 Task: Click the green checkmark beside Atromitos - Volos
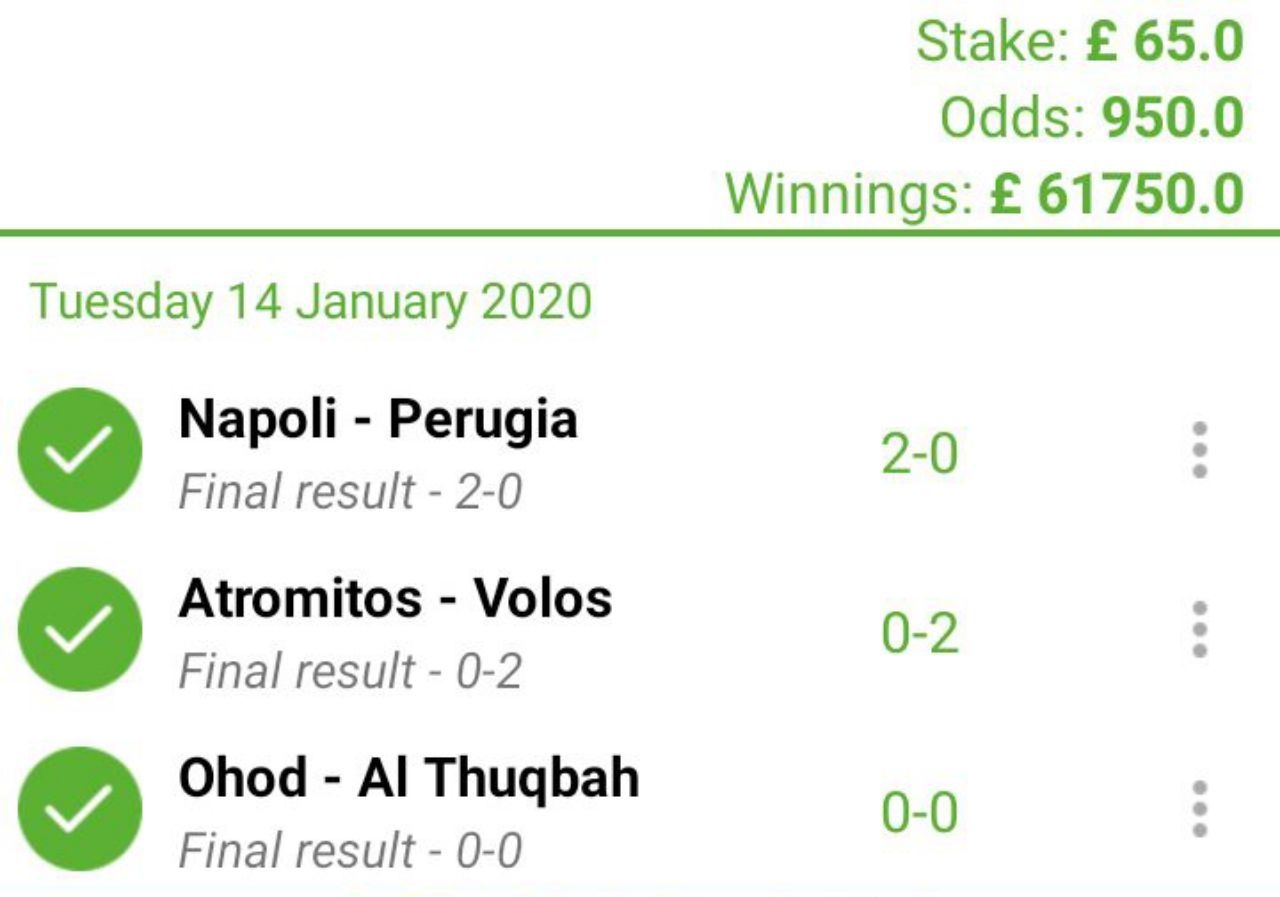coord(80,629)
